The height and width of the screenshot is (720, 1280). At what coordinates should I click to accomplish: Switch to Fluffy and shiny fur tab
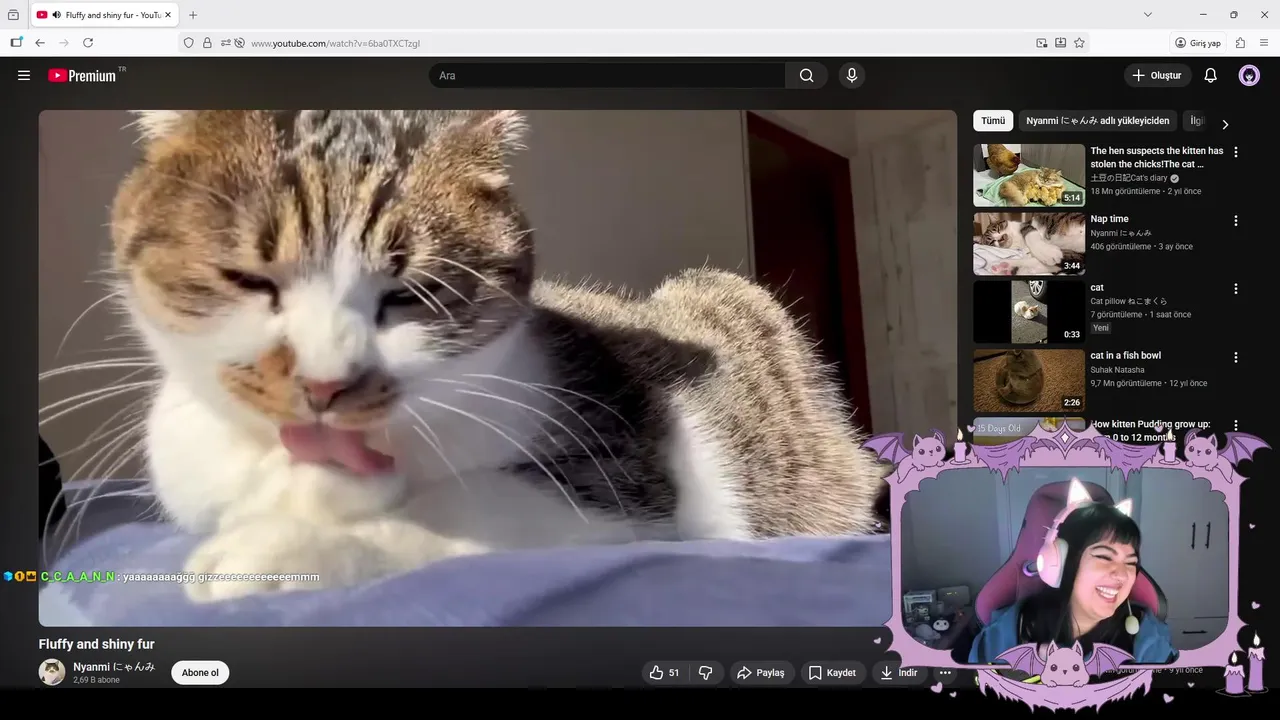click(104, 15)
